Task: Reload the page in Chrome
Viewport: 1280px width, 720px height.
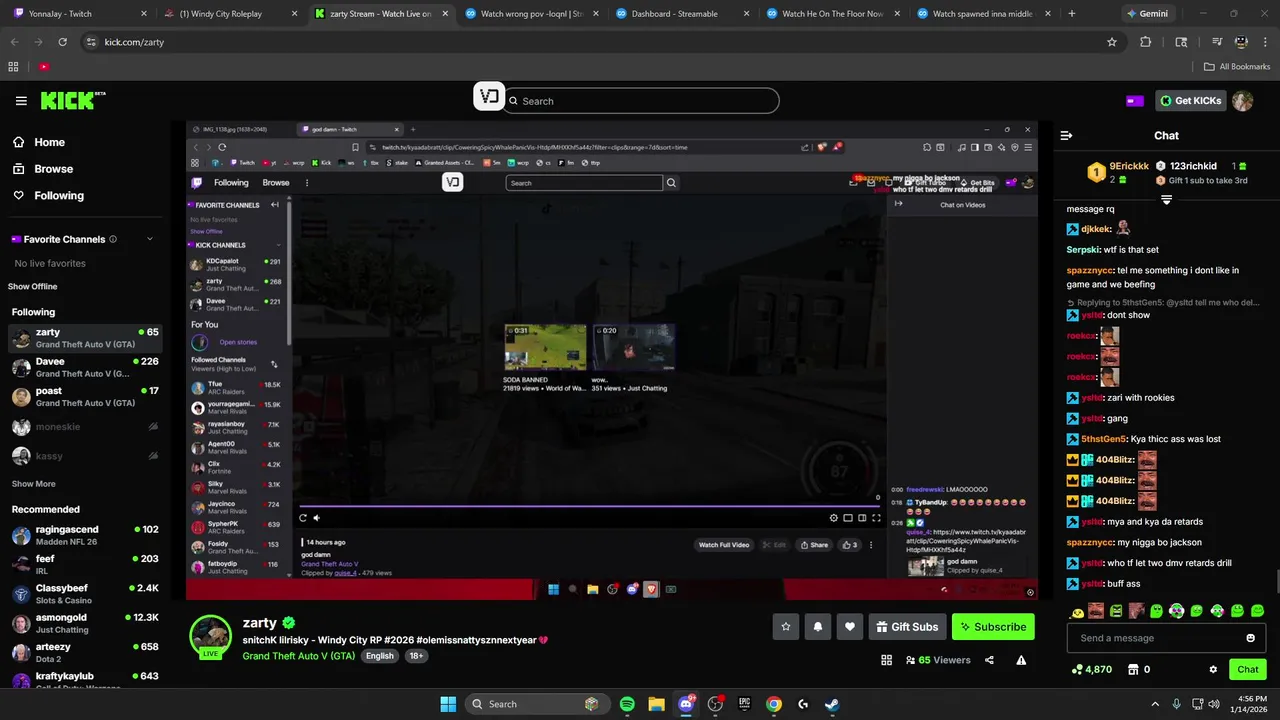Action: (x=62, y=42)
